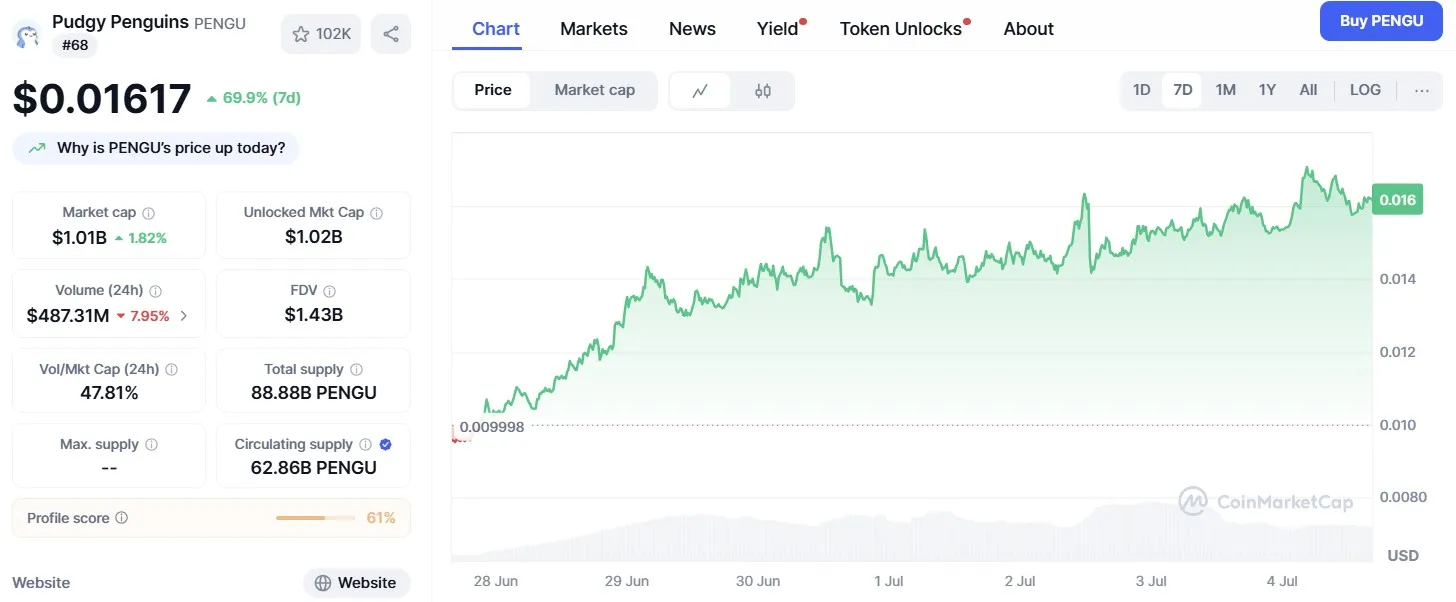
Task: Click the verified badge on Circulating supply
Action: point(386,445)
